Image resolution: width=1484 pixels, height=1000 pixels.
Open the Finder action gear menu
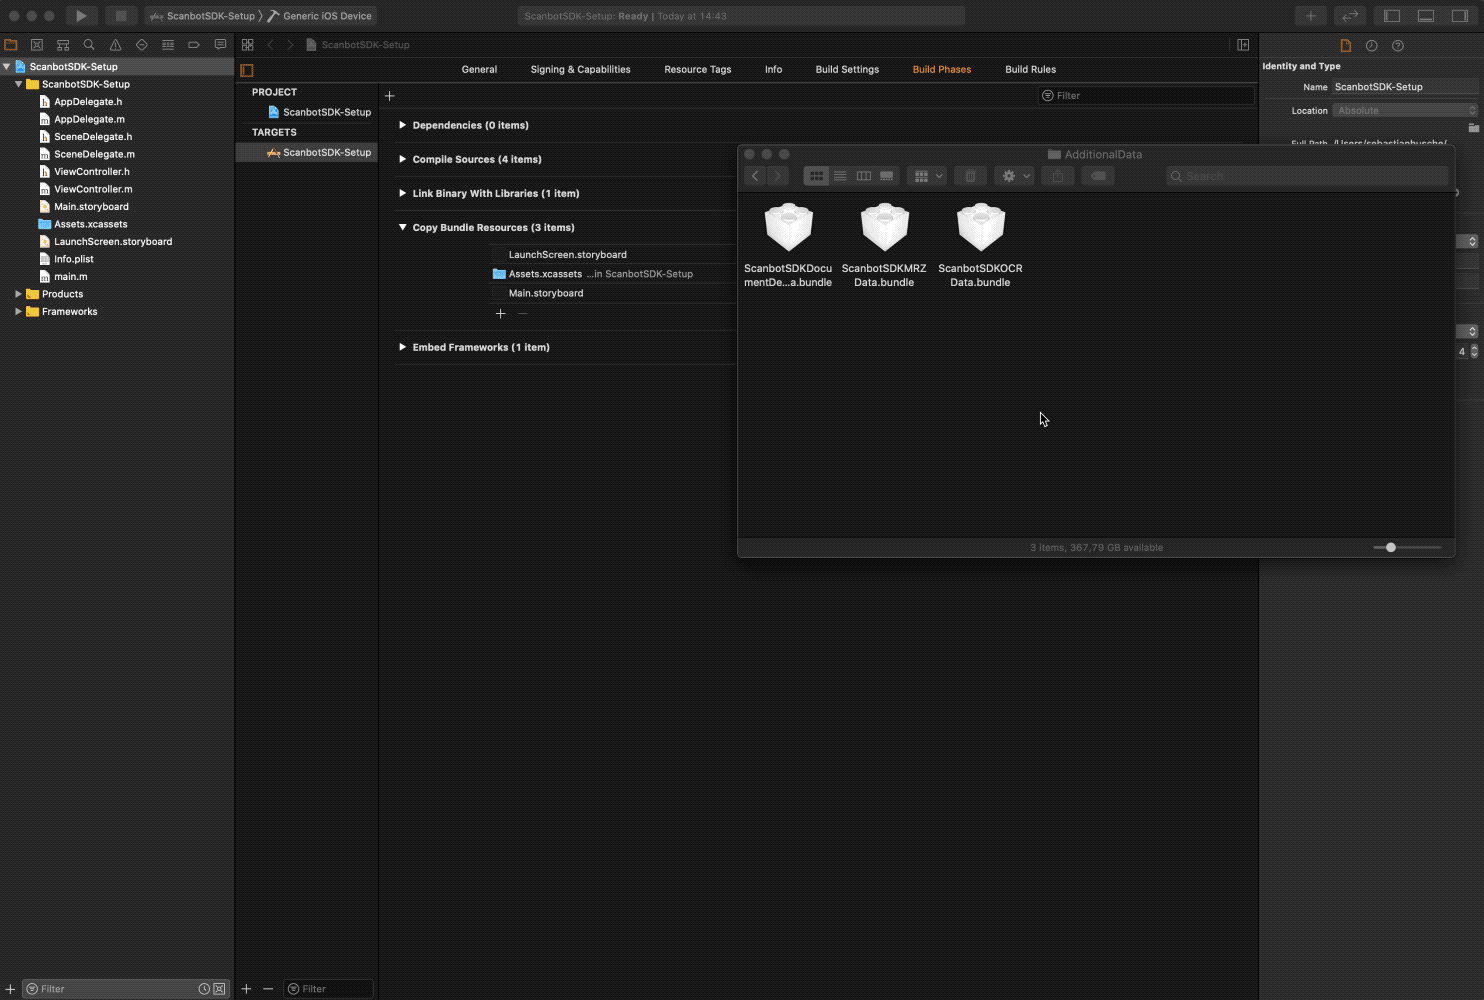click(1014, 176)
